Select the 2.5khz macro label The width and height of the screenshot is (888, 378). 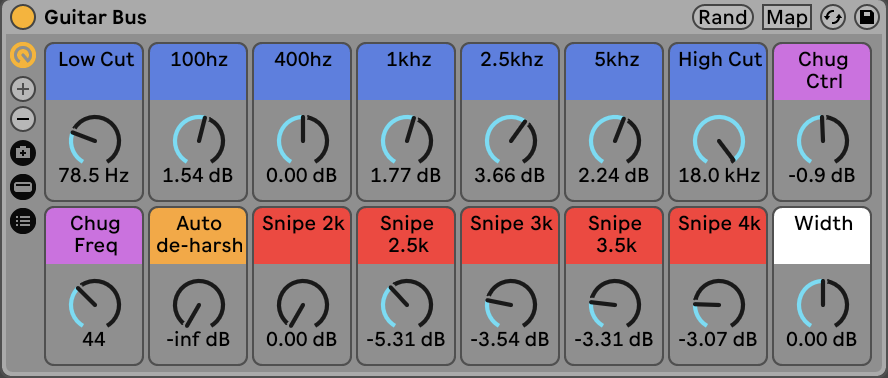(511, 72)
